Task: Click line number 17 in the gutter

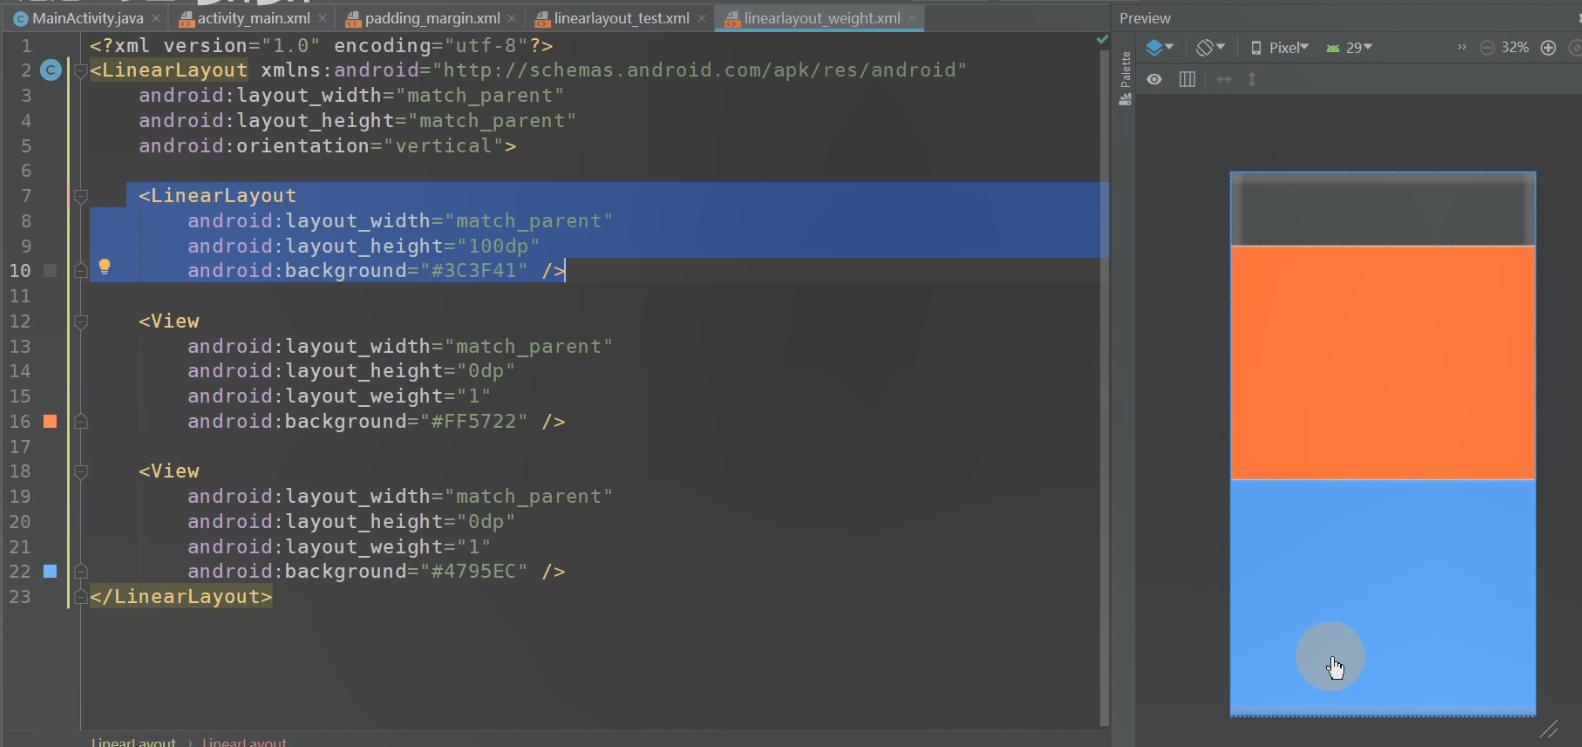Action: tap(20, 446)
